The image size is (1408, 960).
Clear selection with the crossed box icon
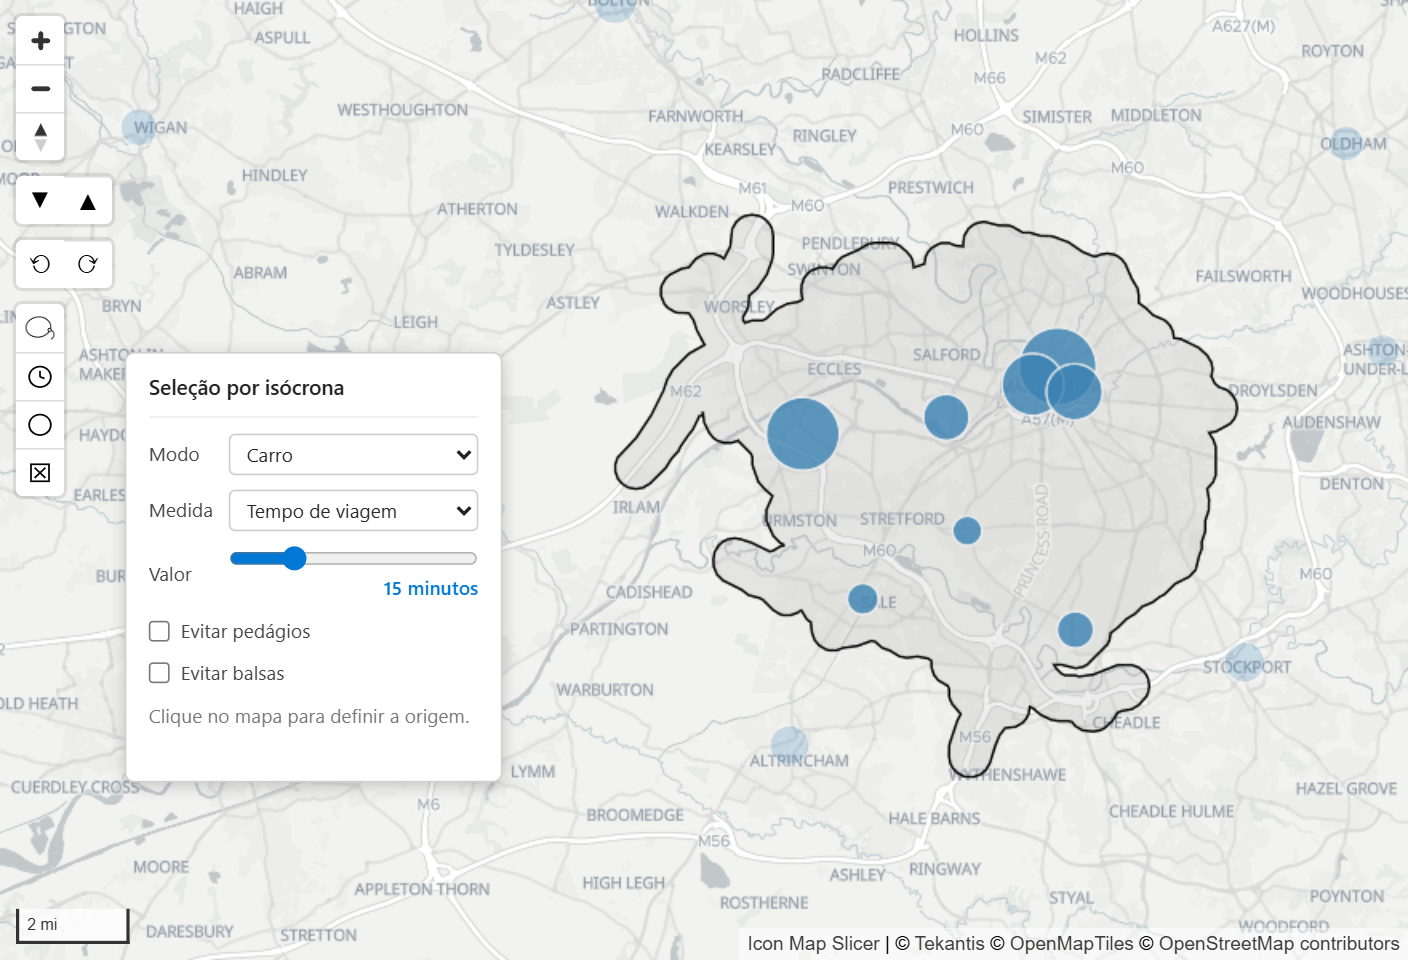coord(40,473)
